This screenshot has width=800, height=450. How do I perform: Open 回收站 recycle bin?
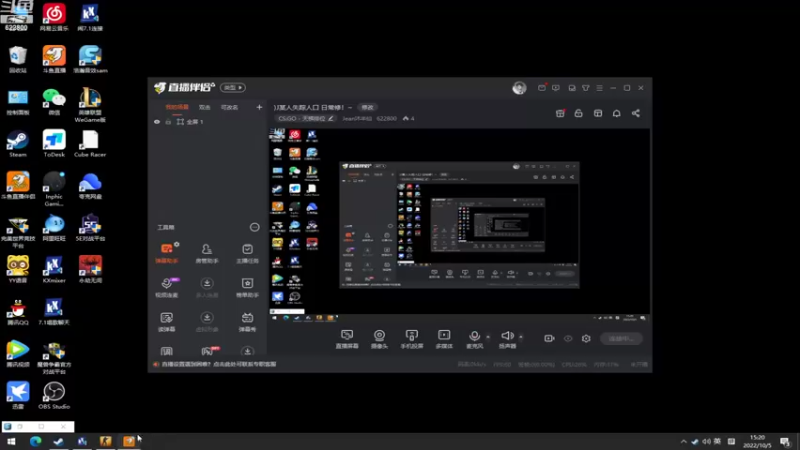(x=18, y=60)
